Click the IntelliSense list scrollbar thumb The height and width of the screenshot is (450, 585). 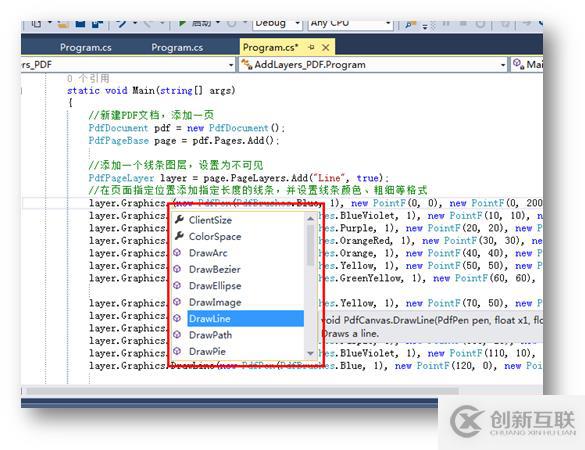point(310,244)
